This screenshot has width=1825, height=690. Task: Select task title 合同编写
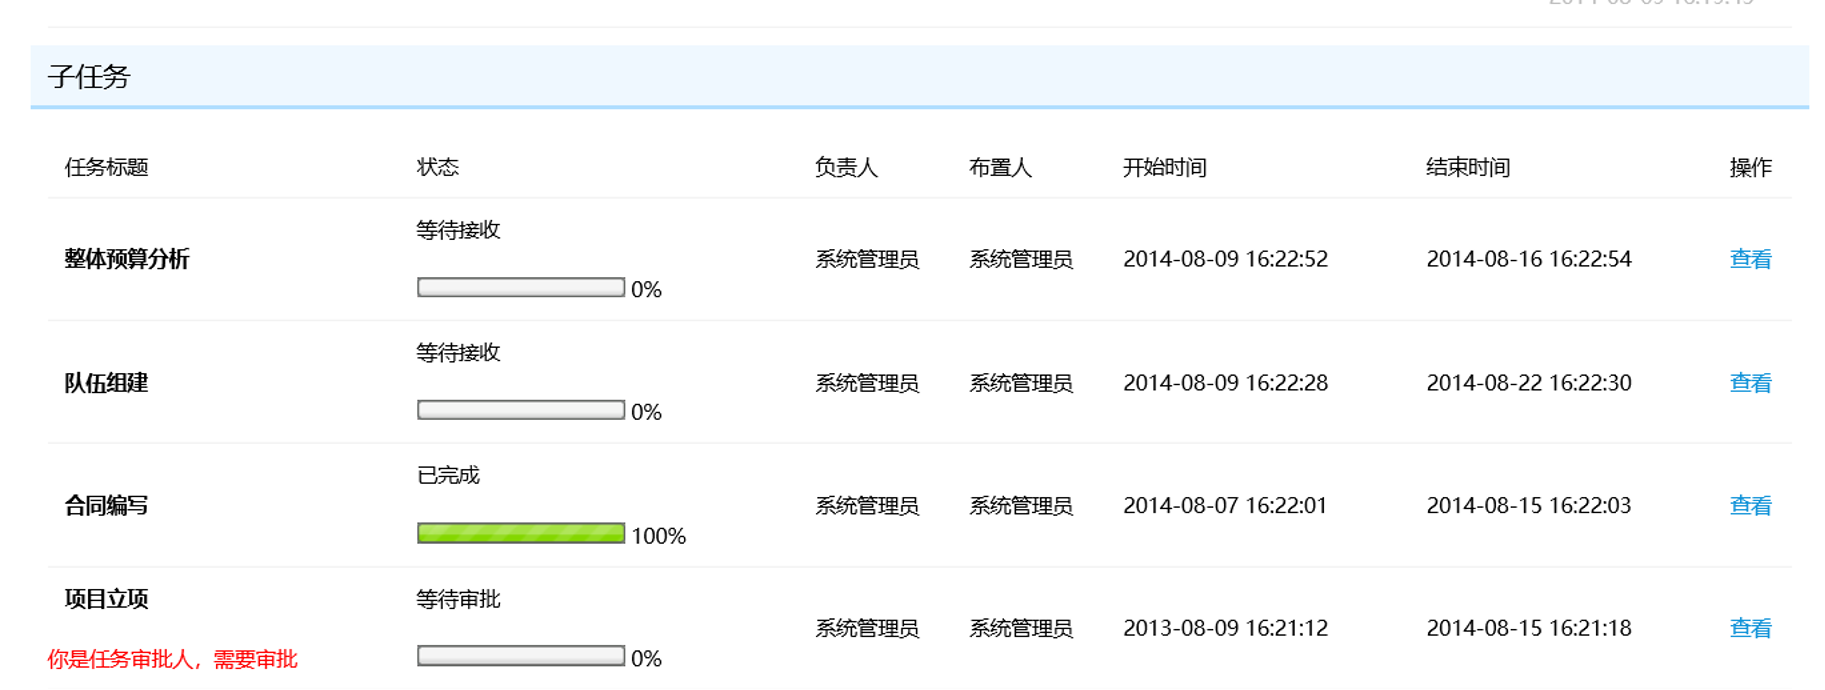(x=106, y=506)
